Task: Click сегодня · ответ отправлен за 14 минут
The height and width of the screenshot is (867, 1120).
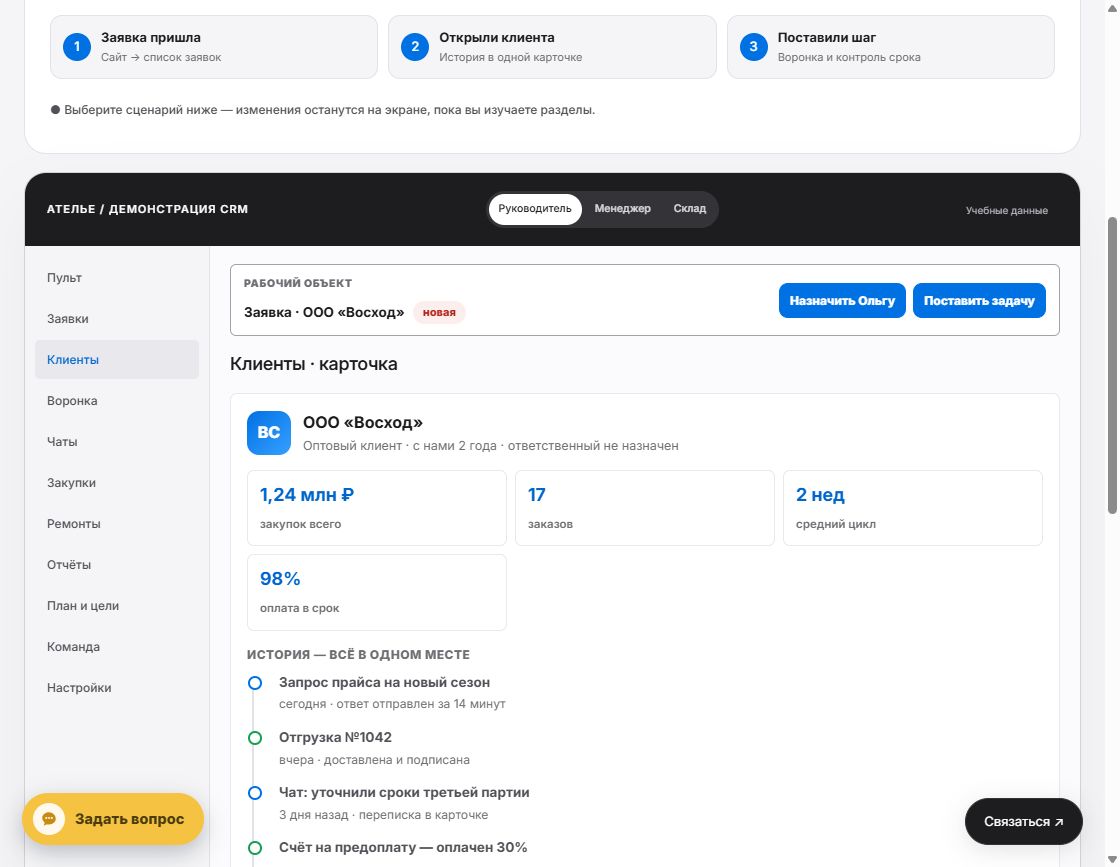Action: coord(392,704)
